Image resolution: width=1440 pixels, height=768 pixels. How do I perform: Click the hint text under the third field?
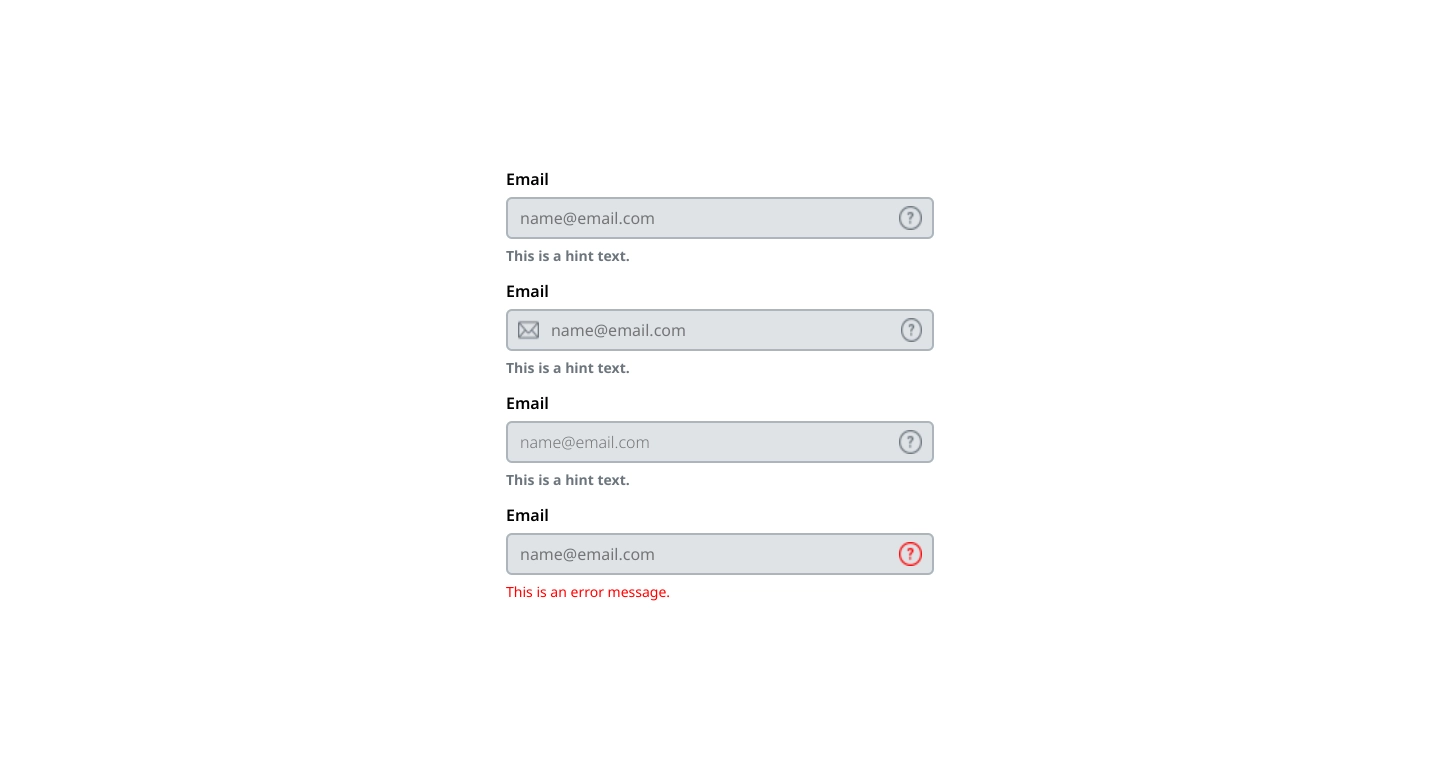tap(568, 480)
